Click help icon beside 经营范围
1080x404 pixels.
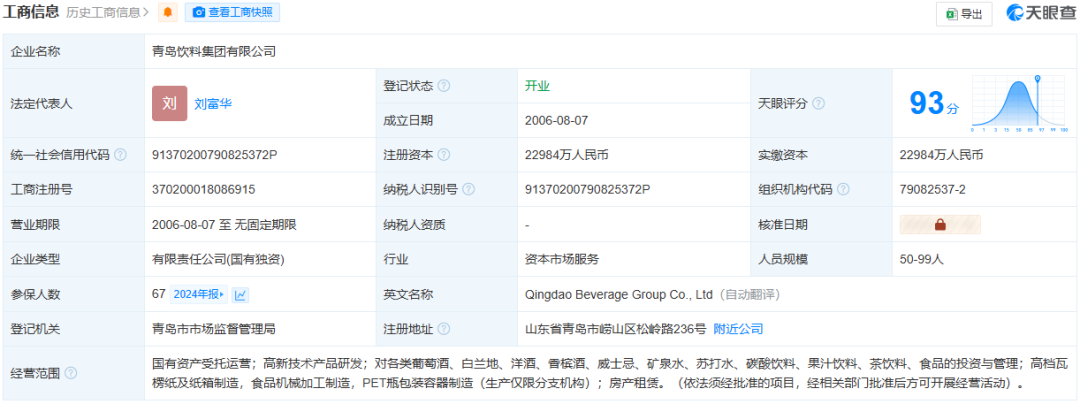[x=70, y=373]
